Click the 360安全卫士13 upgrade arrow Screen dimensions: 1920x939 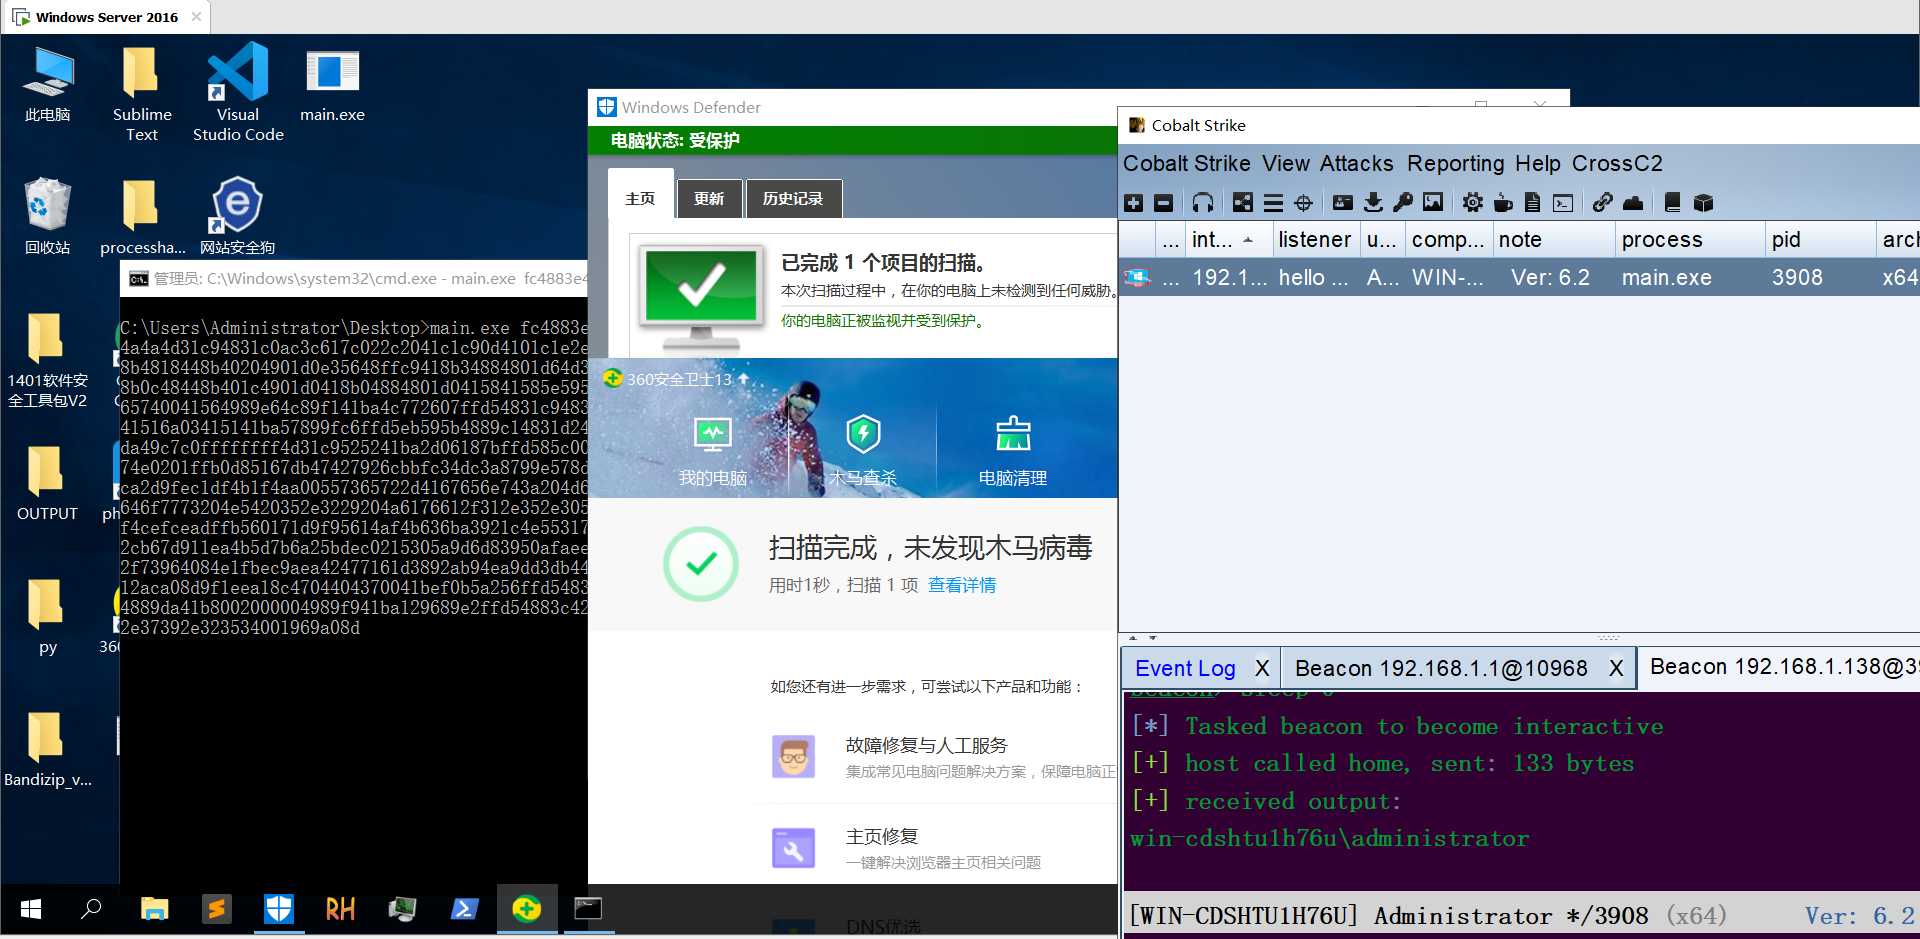(743, 379)
